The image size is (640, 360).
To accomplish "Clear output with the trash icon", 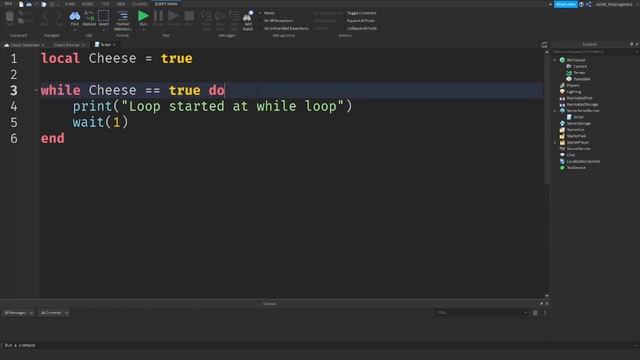I will tap(535, 313).
